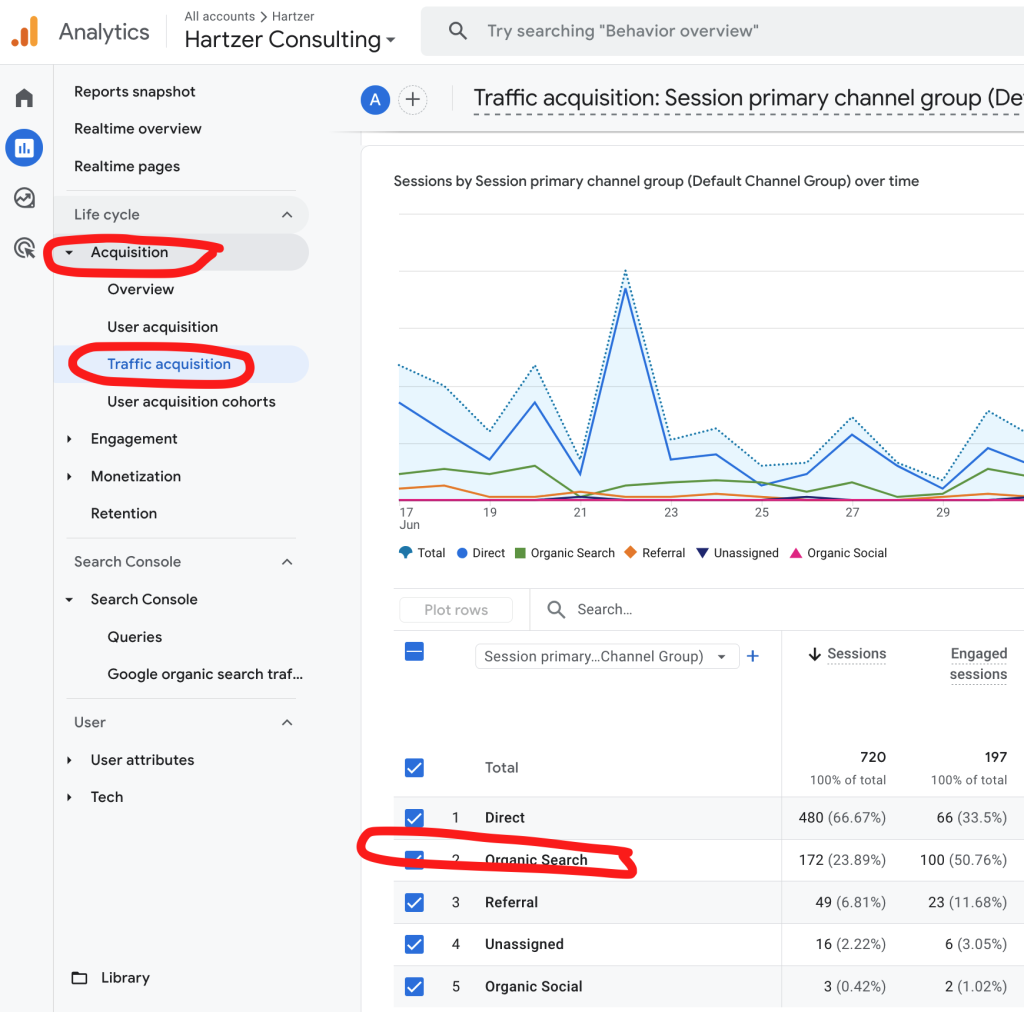Uncheck the Unassigned row checkbox

pyautogui.click(x=414, y=944)
